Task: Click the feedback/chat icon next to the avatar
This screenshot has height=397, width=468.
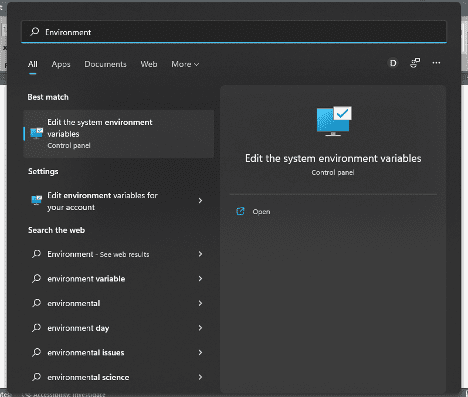Action: [415, 63]
